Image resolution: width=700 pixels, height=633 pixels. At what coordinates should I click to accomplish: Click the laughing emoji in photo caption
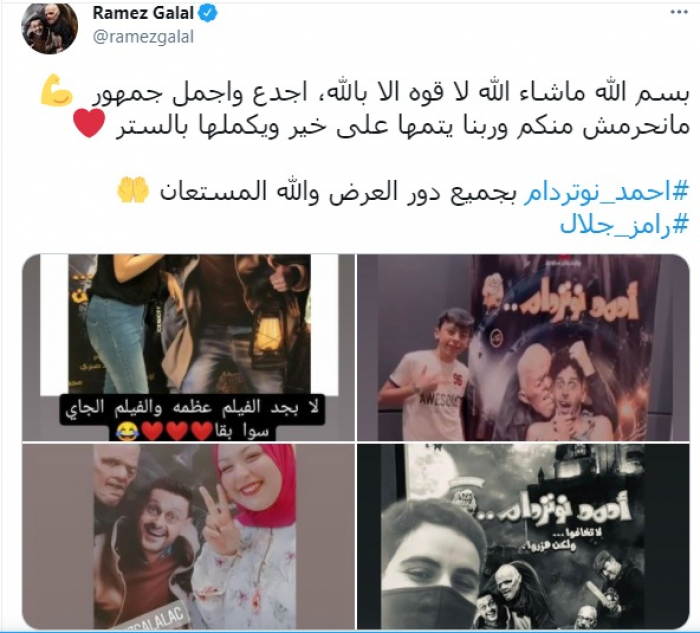click(x=126, y=432)
